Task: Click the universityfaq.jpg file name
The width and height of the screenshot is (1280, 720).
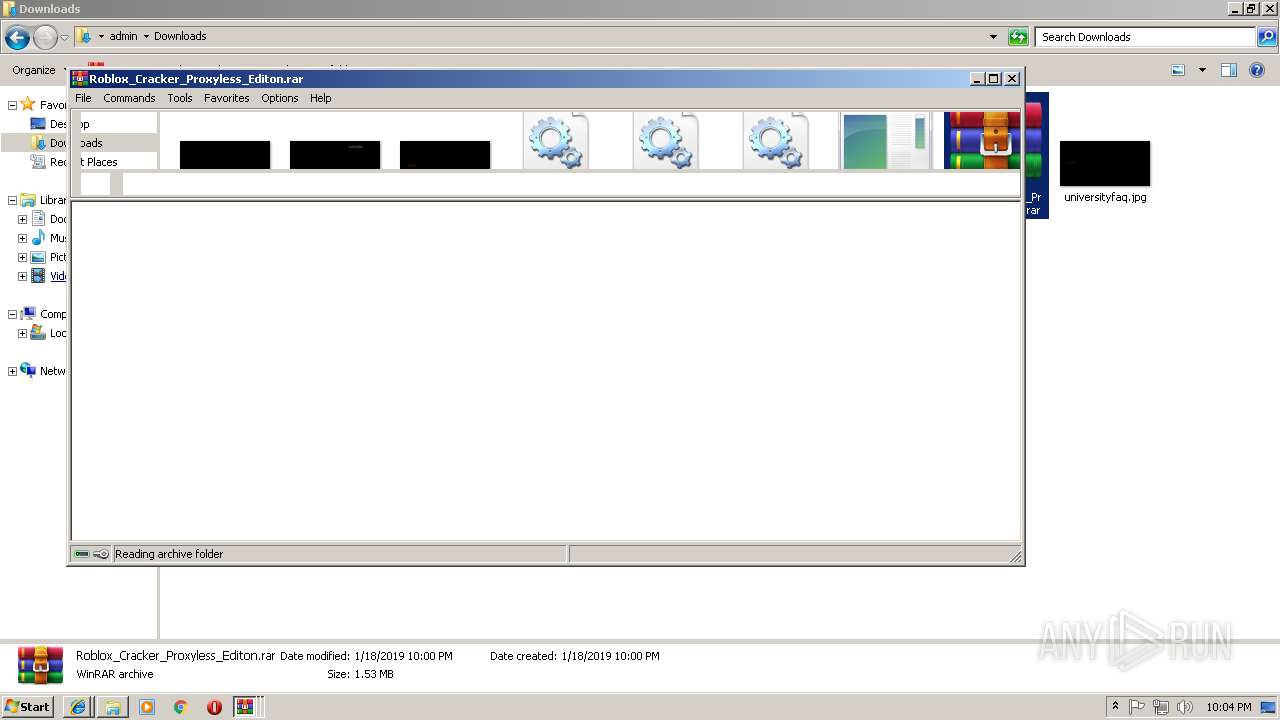Action: [x=1105, y=197]
